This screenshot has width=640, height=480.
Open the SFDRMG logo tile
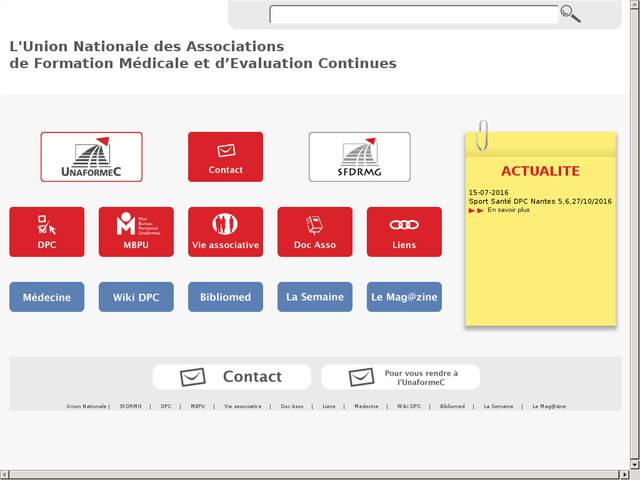pos(360,157)
